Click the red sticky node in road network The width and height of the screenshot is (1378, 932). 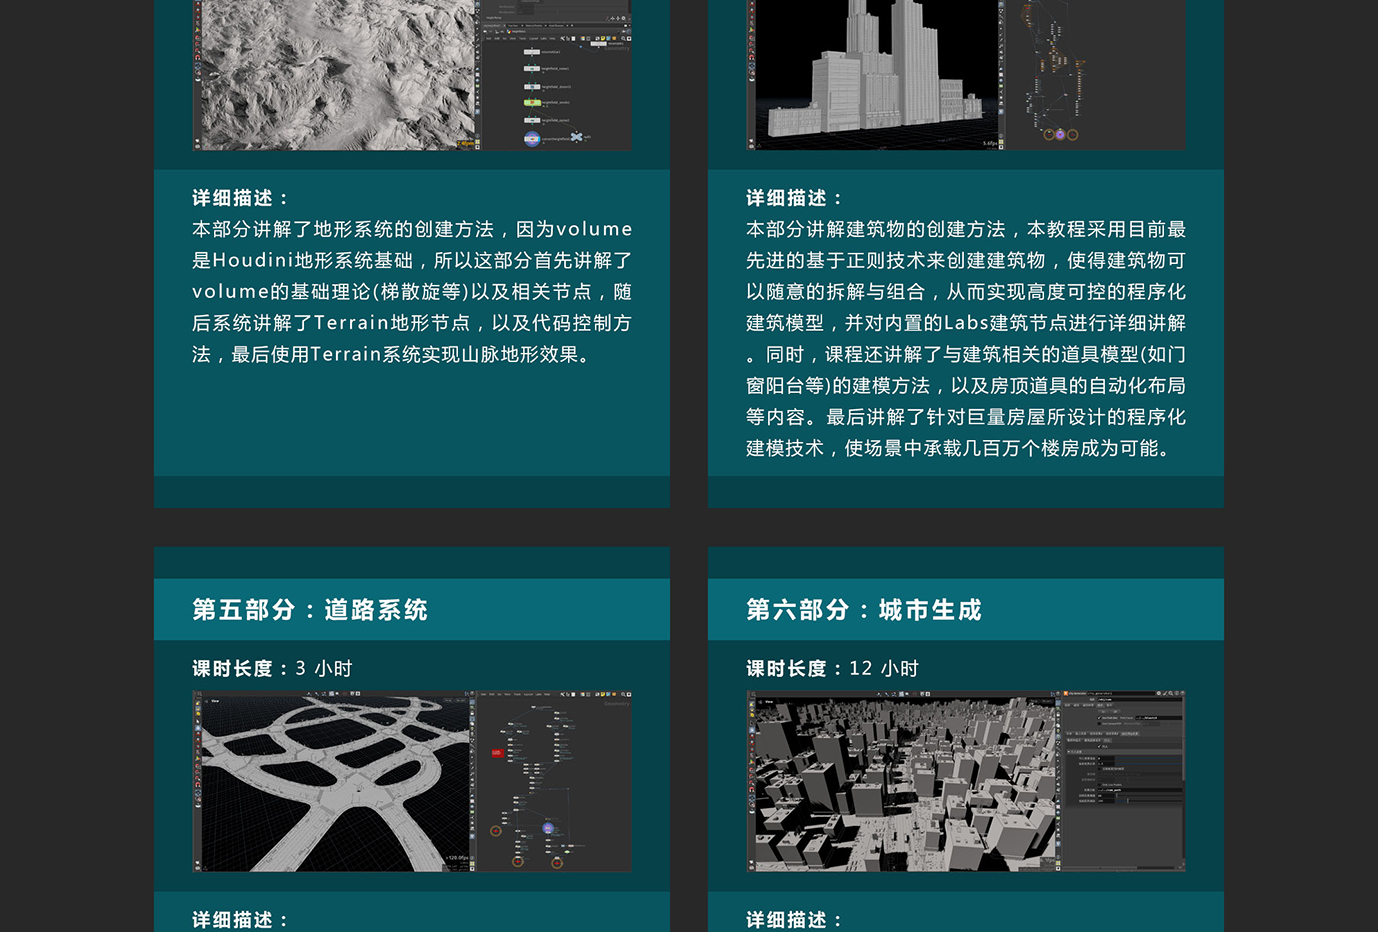point(497,753)
